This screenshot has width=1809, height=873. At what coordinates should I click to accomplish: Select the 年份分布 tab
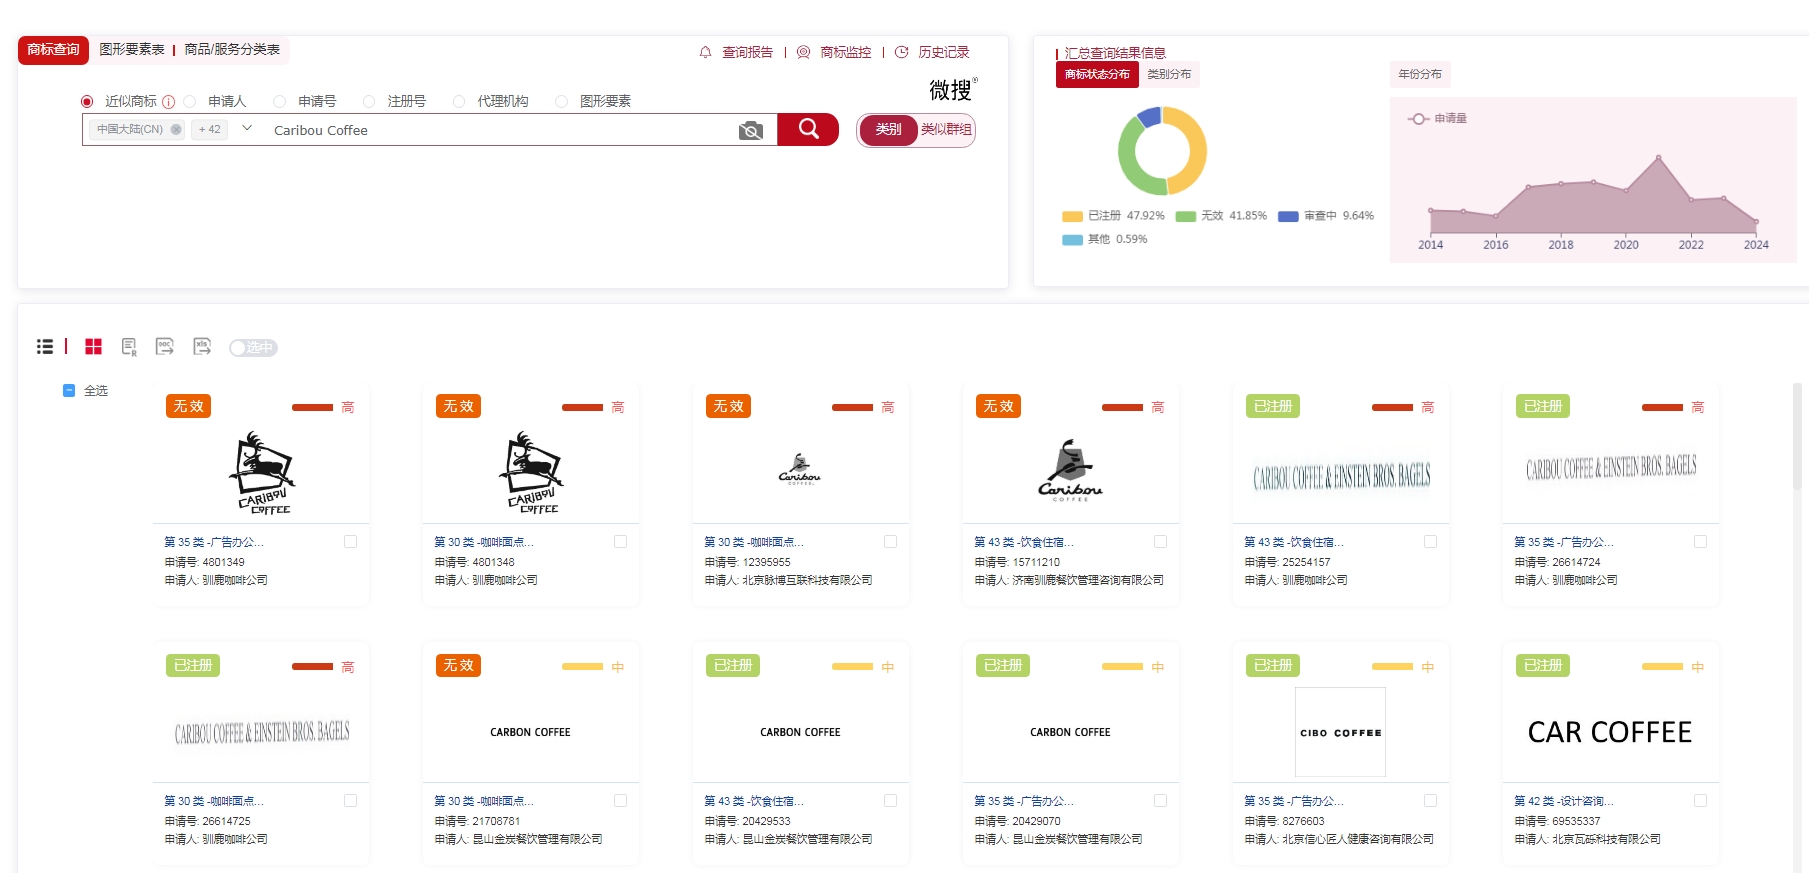(1420, 75)
